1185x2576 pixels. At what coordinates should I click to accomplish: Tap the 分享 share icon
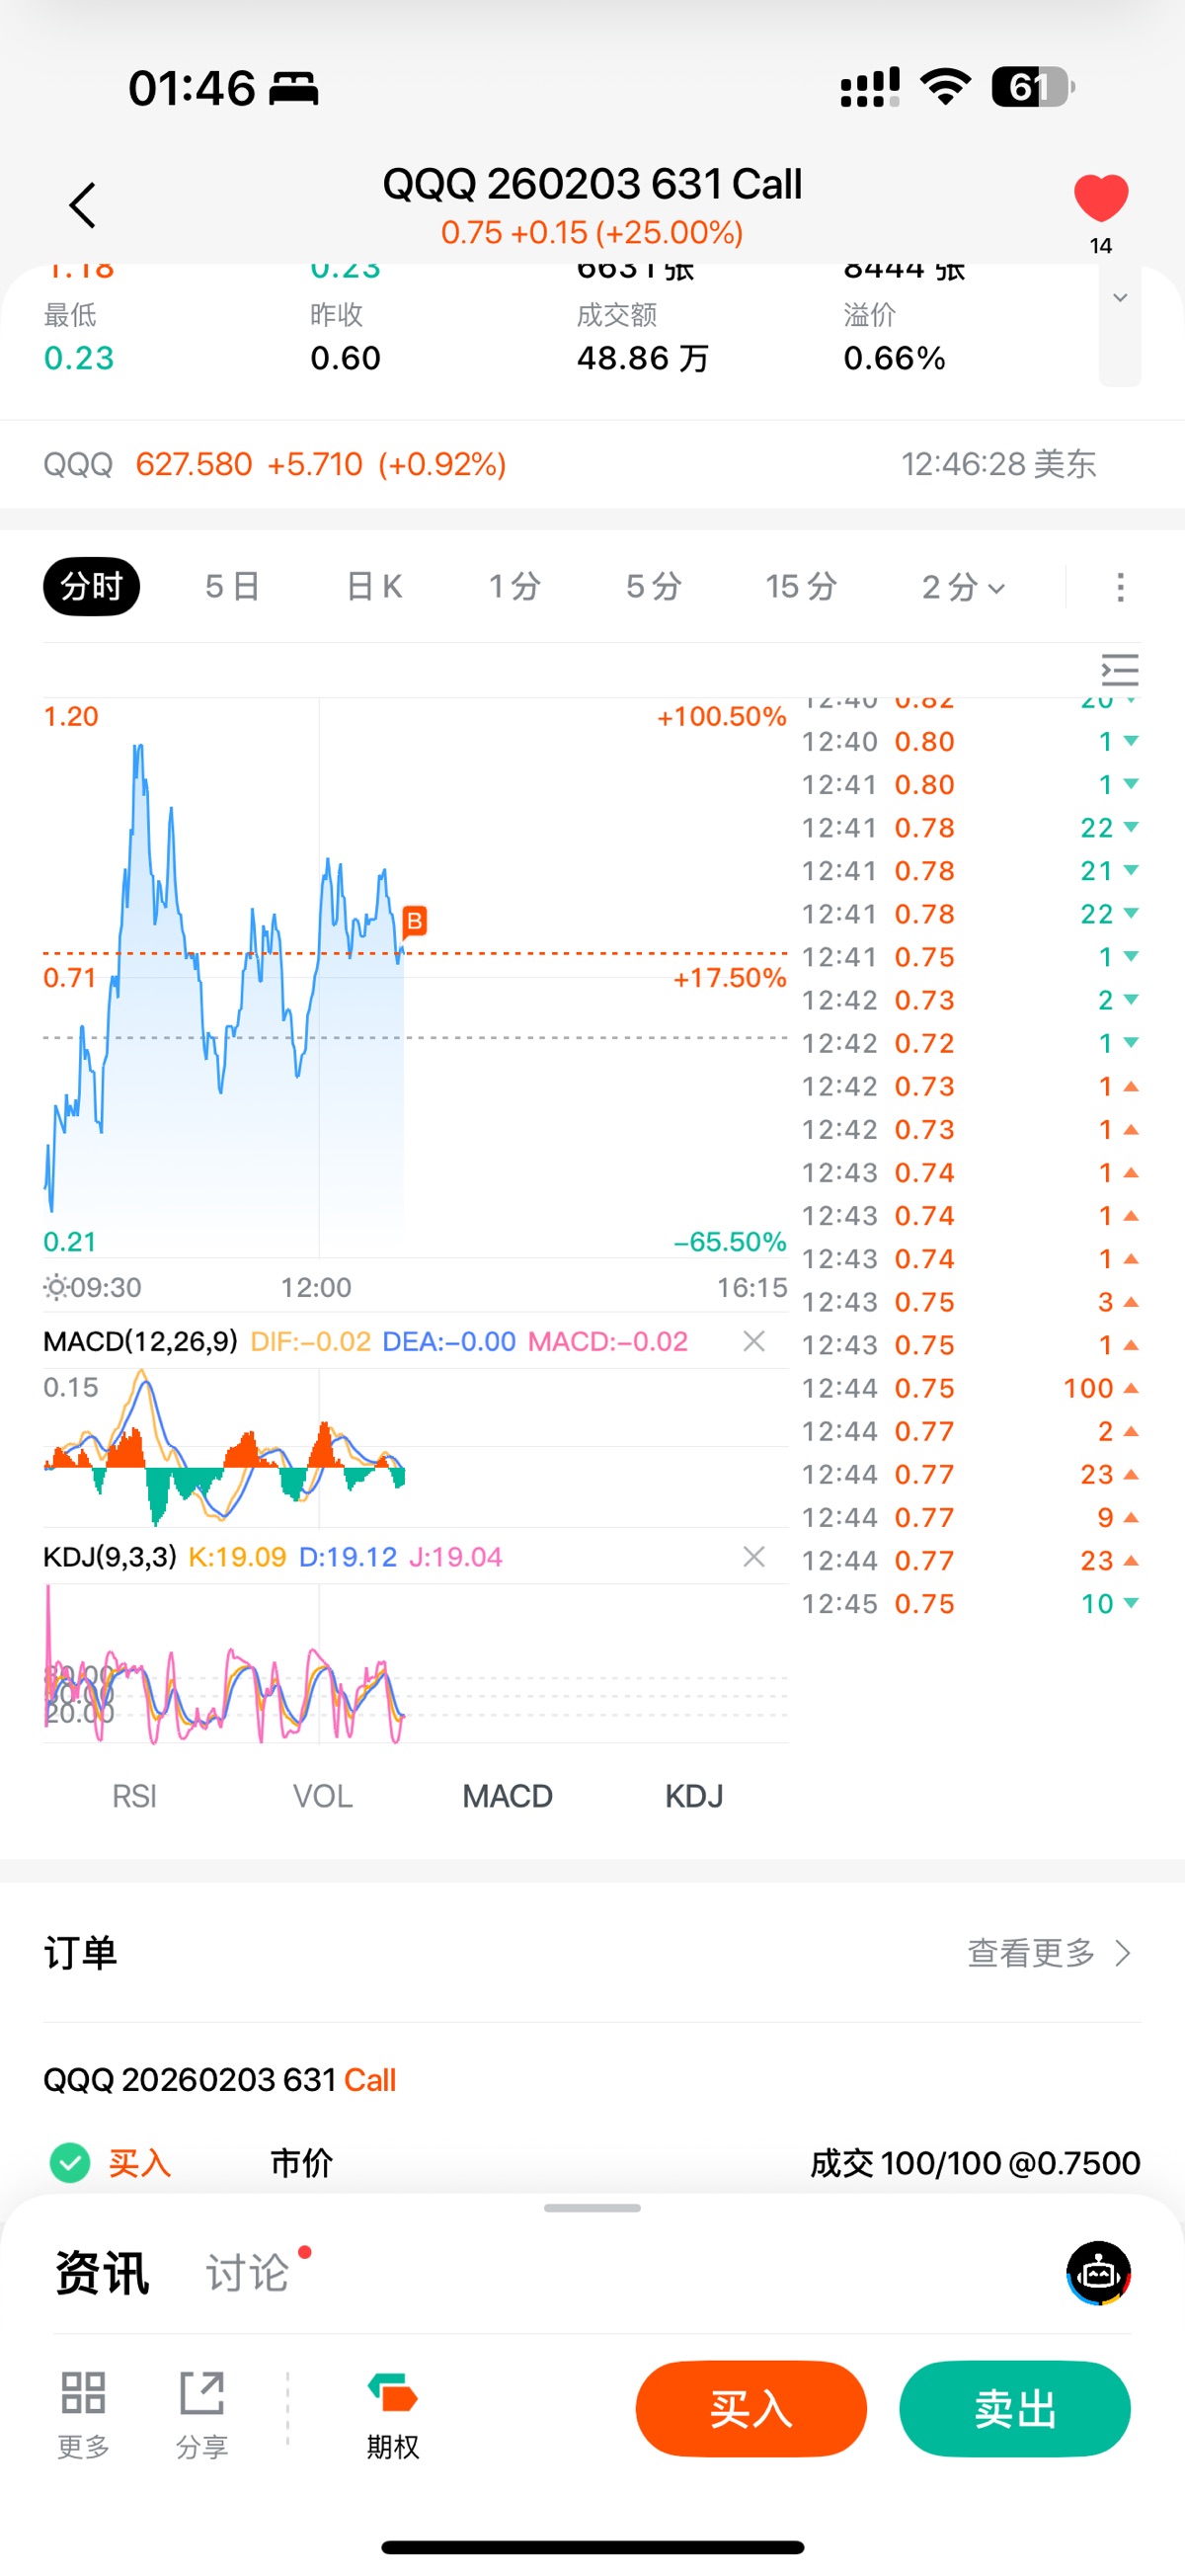202,2412
